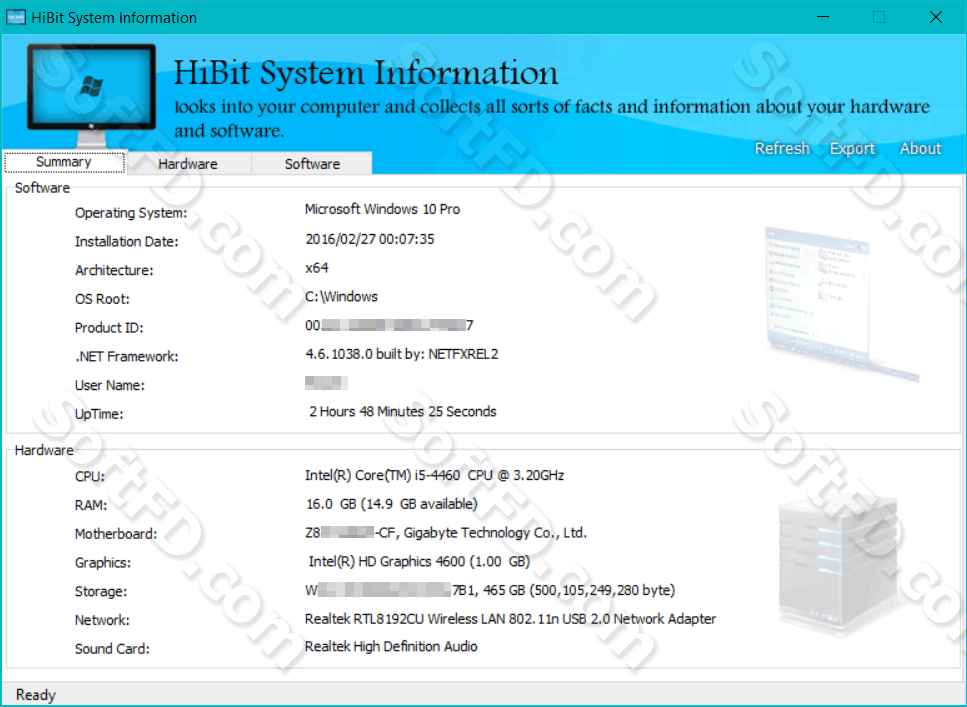Click the 'Installation Date:' label
Screen dimensions: 967x707
[126, 242]
